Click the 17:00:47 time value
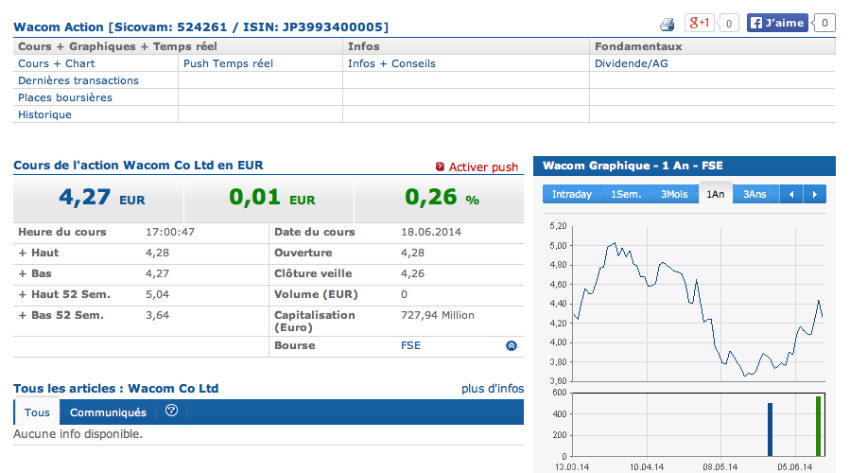The width and height of the screenshot is (850, 473). (170, 232)
